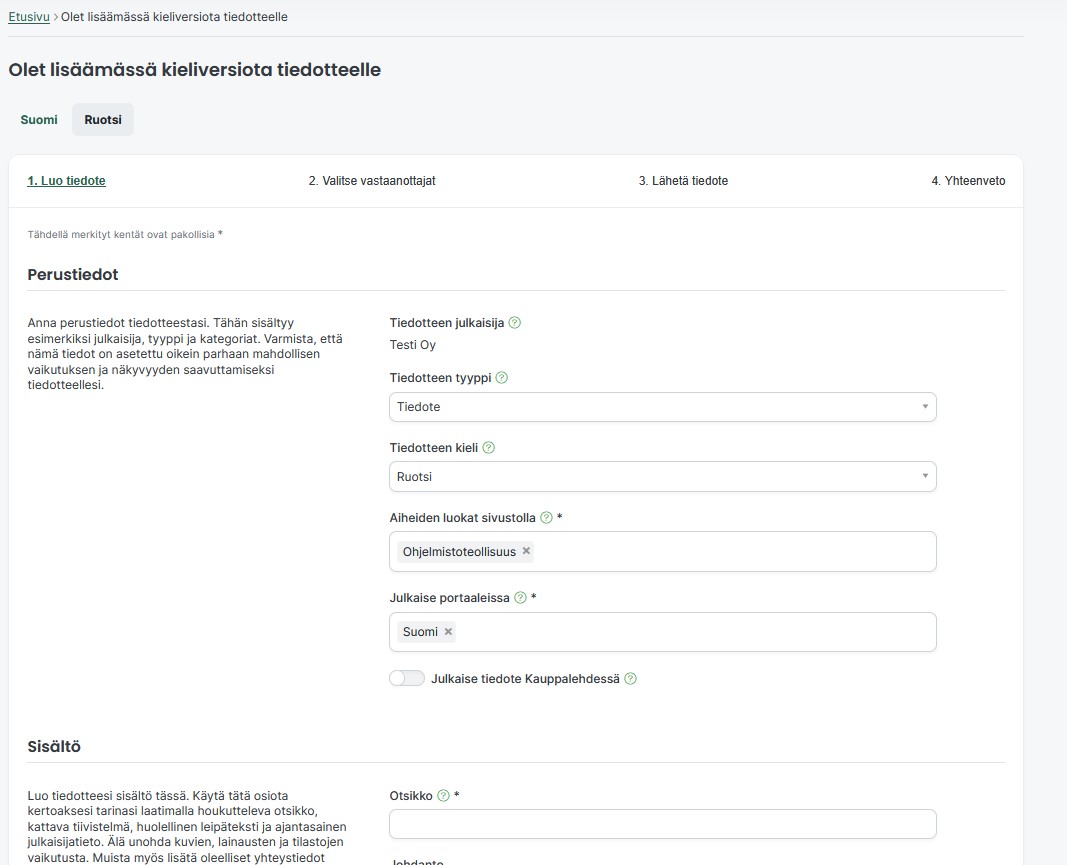Screen dimensions: 1067x865
Task: Click the Sisältö section heading
Action: [54, 747]
